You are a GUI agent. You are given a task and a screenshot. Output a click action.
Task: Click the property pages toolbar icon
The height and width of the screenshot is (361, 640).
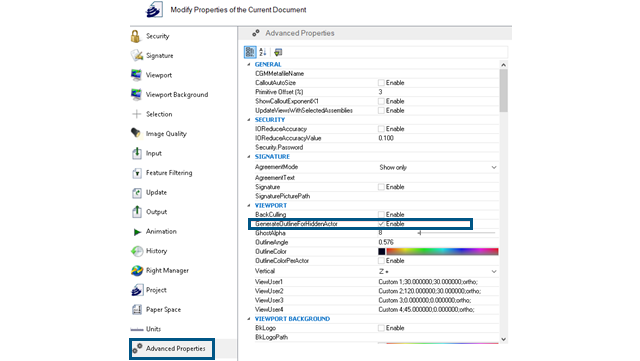(x=278, y=52)
